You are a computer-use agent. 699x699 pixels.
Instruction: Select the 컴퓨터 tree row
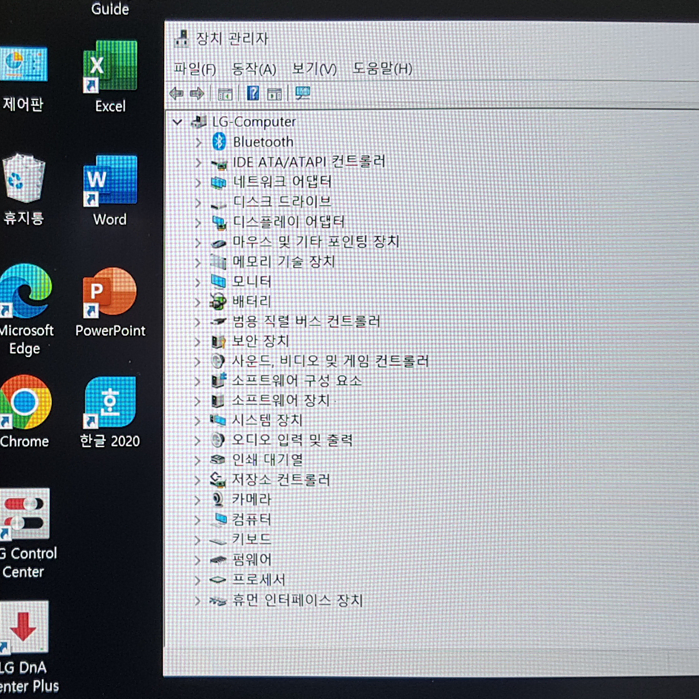(x=252, y=519)
